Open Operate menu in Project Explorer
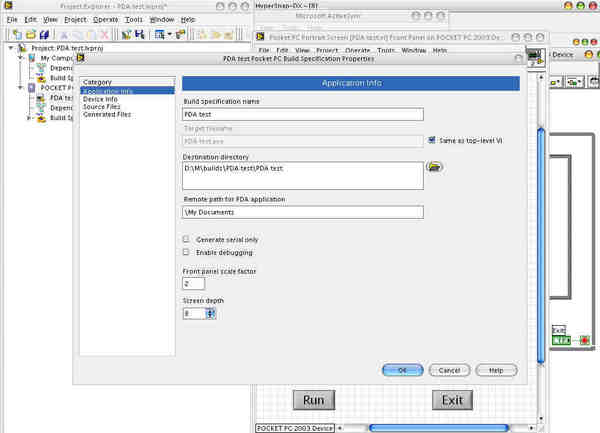600x433 pixels. click(x=105, y=20)
